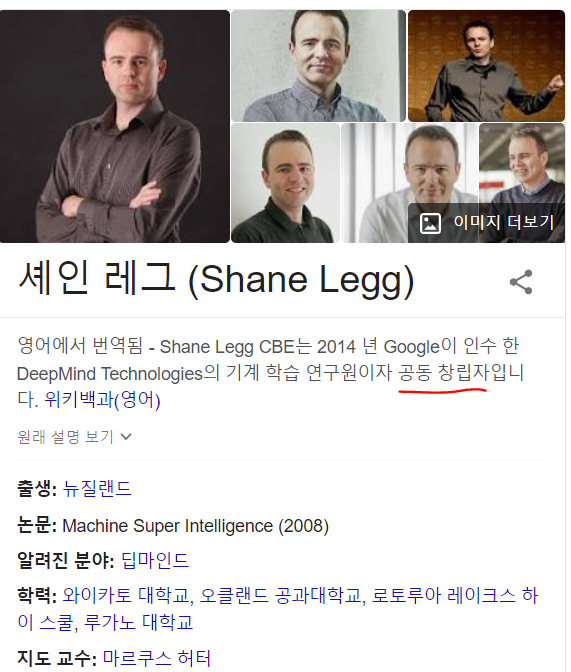
Task: Open the 와이카토 대학교 link
Action: (x=126, y=595)
